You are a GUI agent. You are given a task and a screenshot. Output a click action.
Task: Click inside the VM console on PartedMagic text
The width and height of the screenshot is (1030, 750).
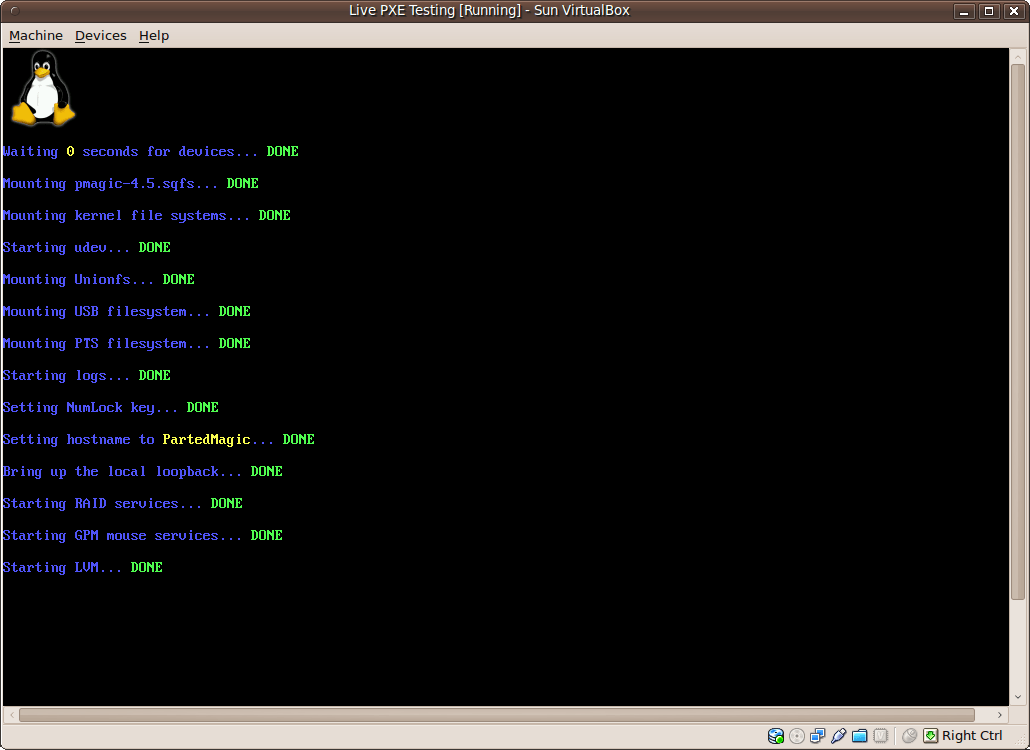pos(206,439)
